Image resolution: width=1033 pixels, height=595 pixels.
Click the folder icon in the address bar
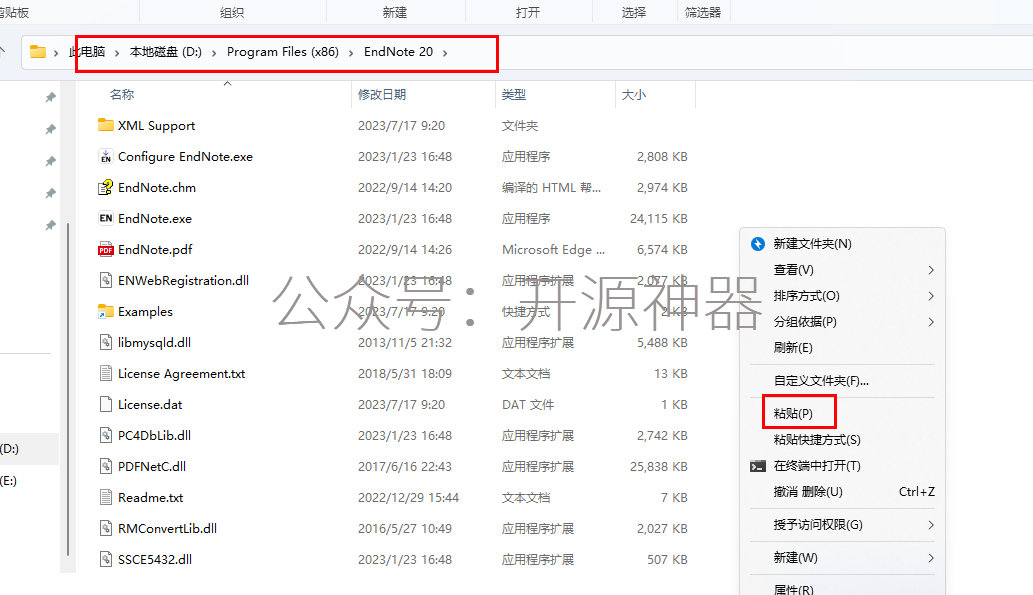click(38, 51)
